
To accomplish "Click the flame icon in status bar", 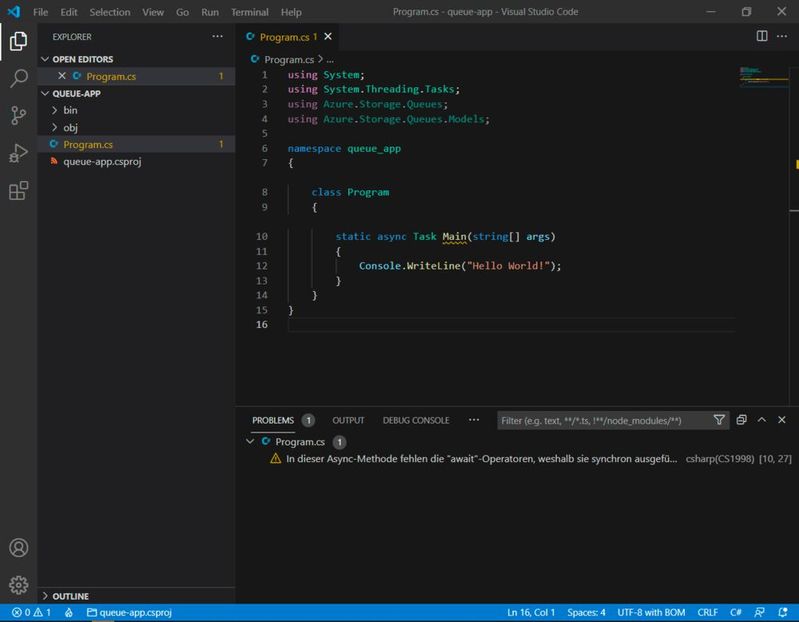I will (x=69, y=612).
